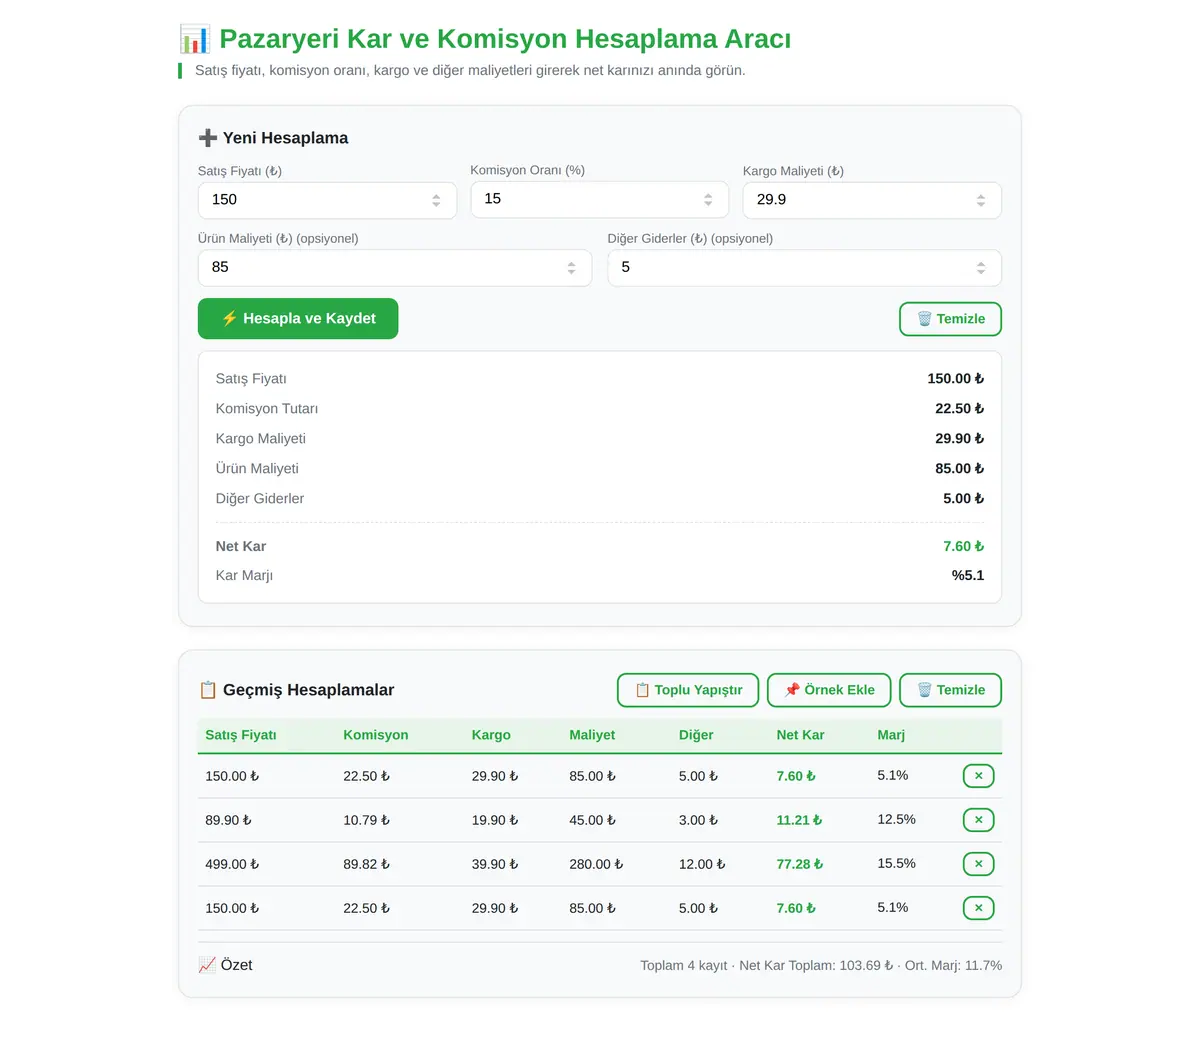Click the 89.82 ₺ commission cell
This screenshot has height=1043, width=1200.
point(367,864)
